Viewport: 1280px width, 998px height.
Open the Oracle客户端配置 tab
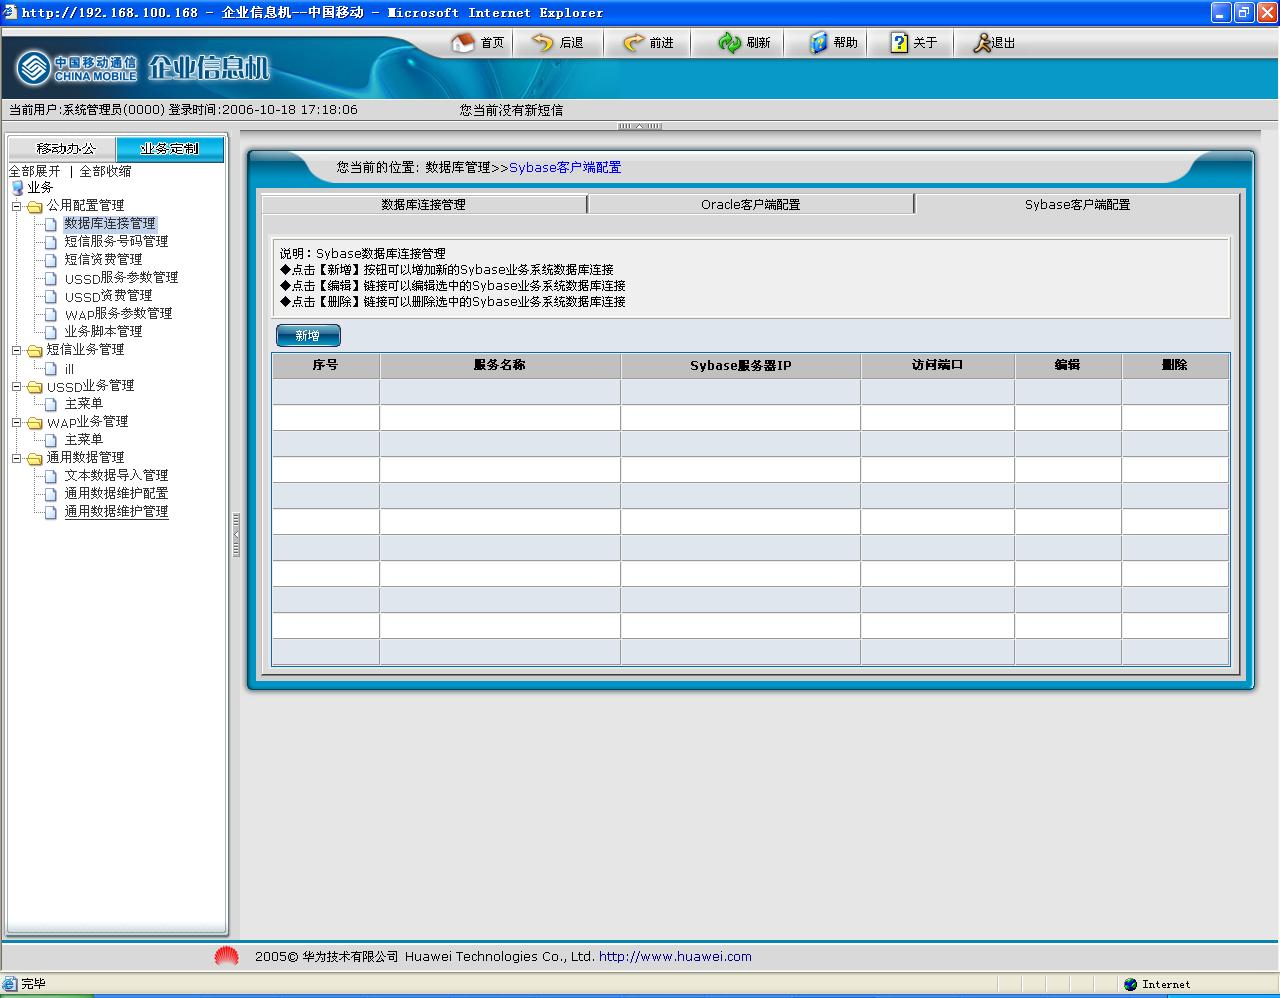[x=751, y=204]
